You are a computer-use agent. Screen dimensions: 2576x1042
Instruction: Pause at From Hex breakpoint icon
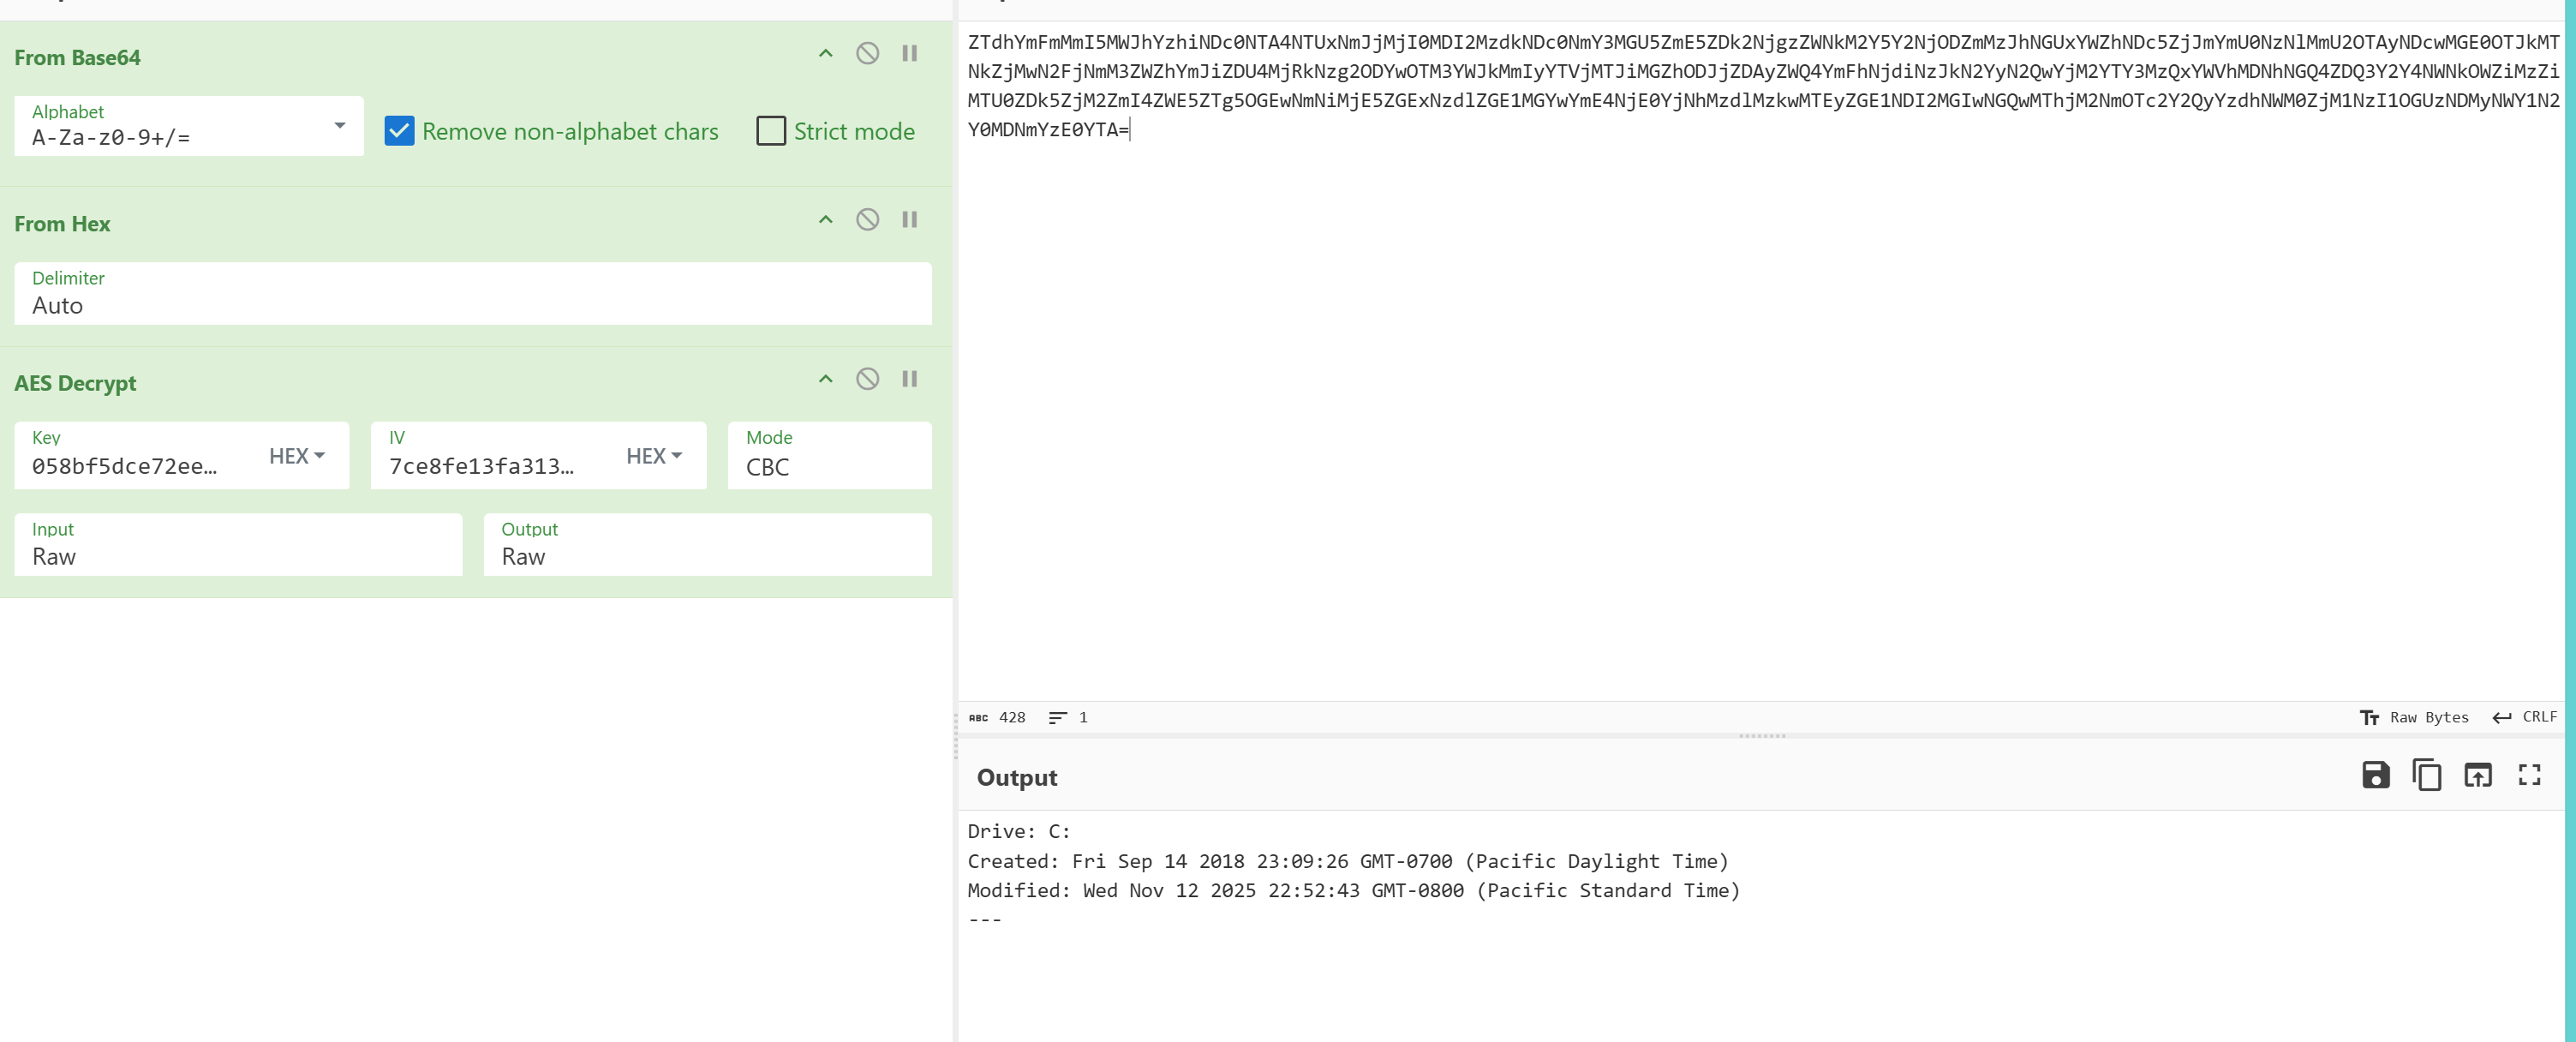pyautogui.click(x=909, y=220)
